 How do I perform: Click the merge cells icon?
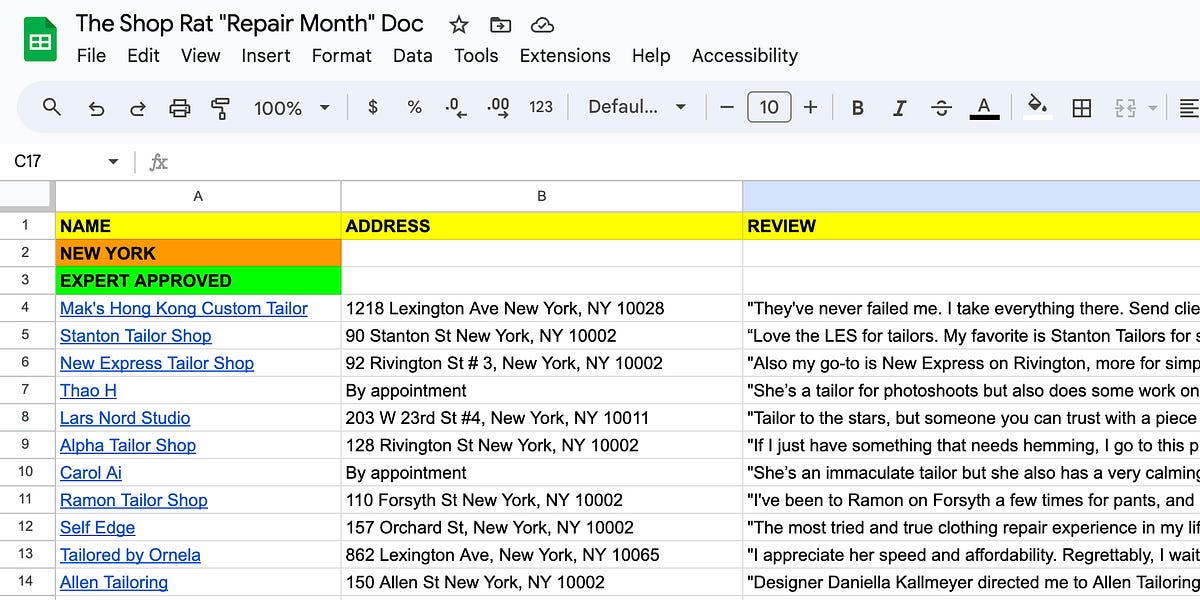[1125, 107]
